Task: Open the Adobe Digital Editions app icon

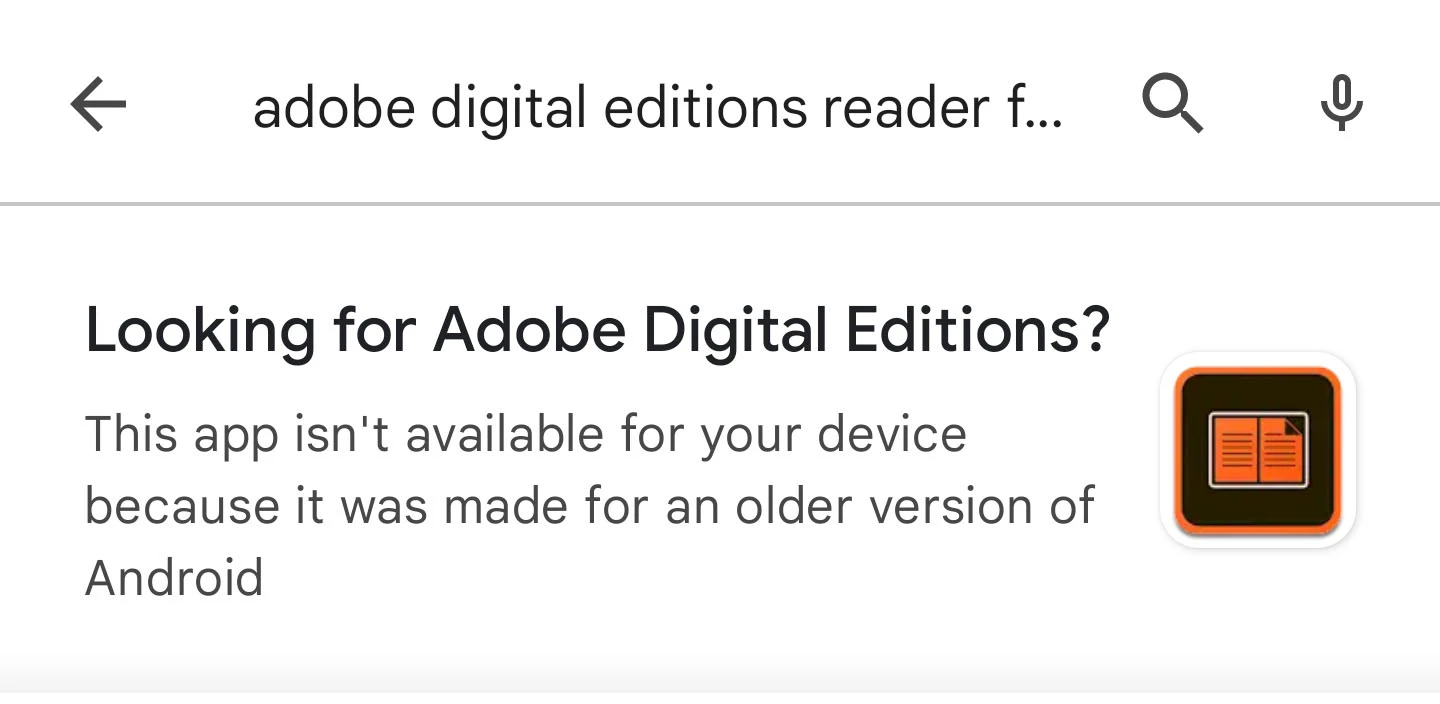Action: [1257, 450]
